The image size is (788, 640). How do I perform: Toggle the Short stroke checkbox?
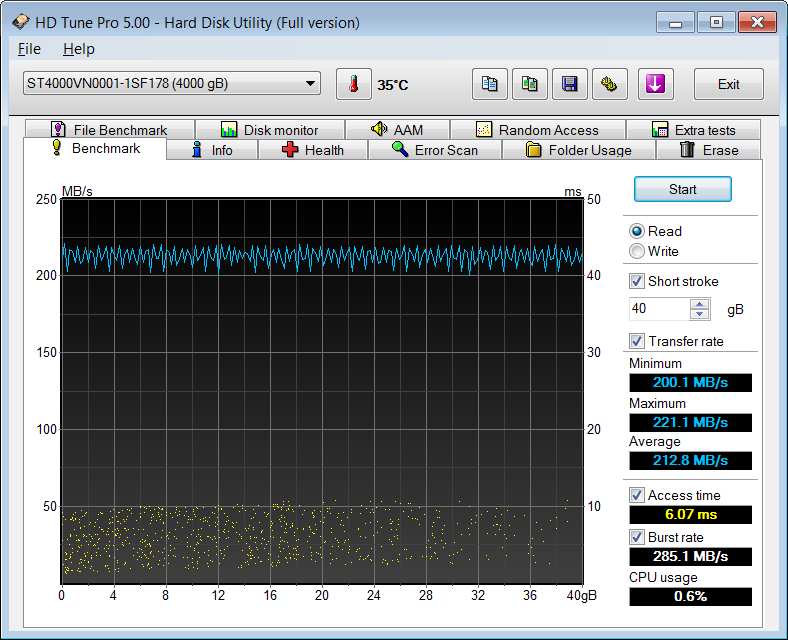637,281
